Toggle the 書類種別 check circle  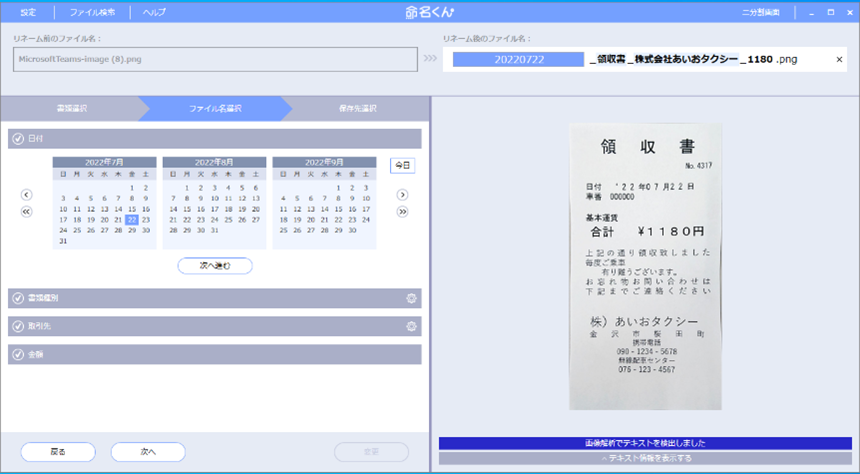click(18, 298)
